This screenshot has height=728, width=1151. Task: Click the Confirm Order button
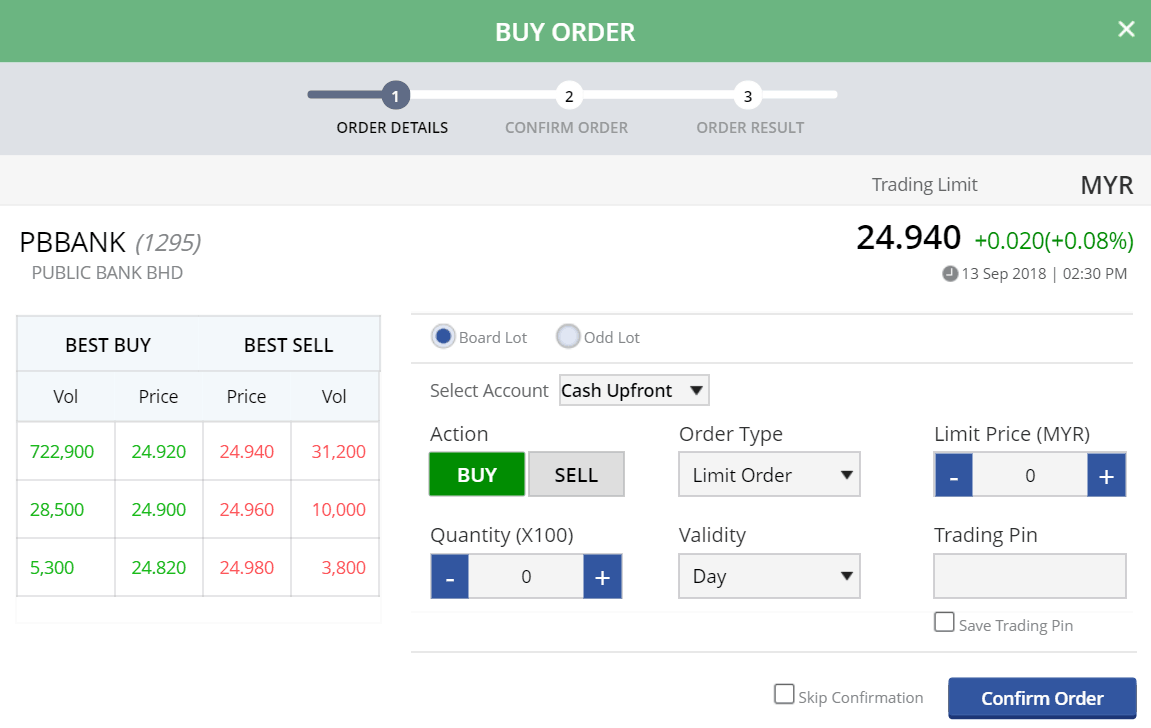pyautogui.click(x=1042, y=698)
